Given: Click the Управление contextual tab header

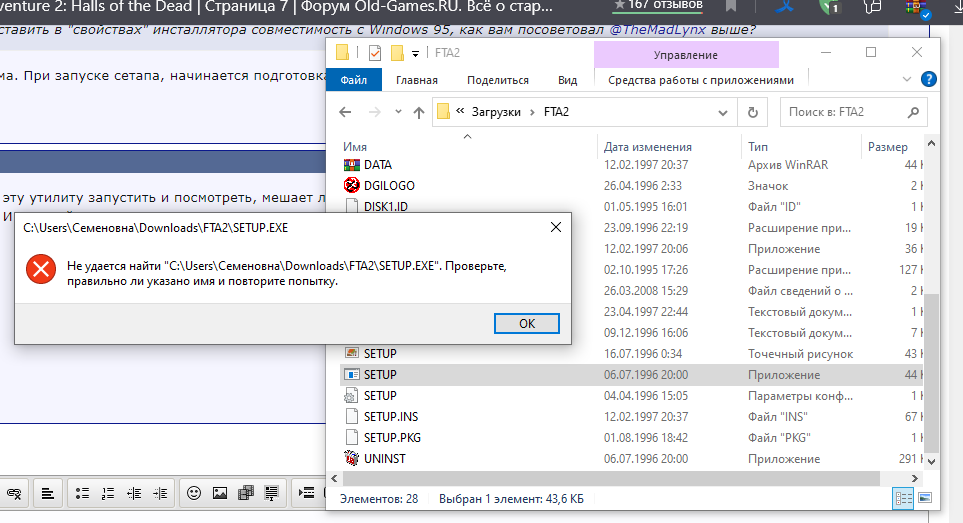Looking at the screenshot, I should point(686,55).
